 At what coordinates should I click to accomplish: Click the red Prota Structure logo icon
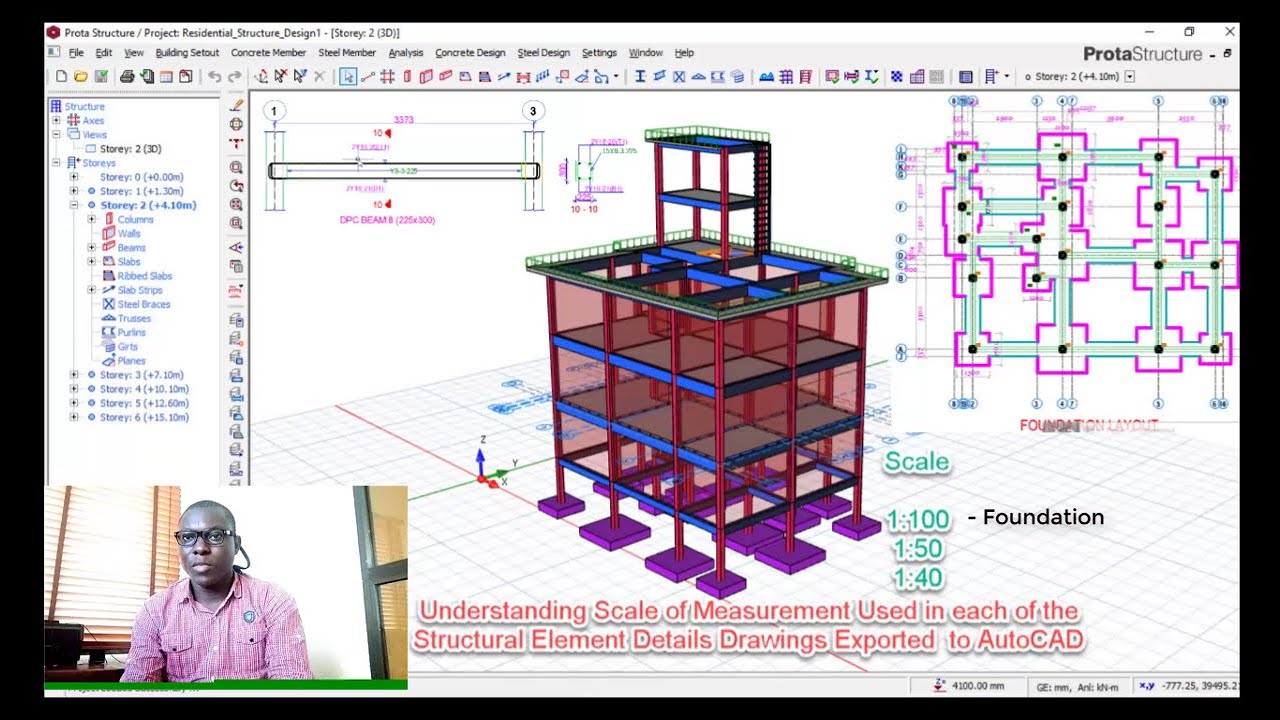(53, 32)
